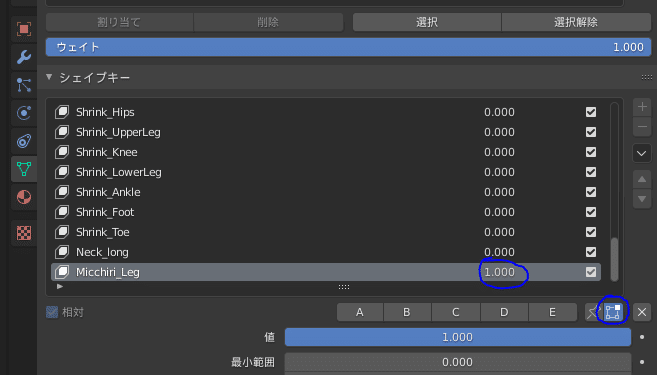Uncheck the Micchiri_Leg shape key checkbox
Screen dimensions: 657x375
pyautogui.click(x=591, y=272)
